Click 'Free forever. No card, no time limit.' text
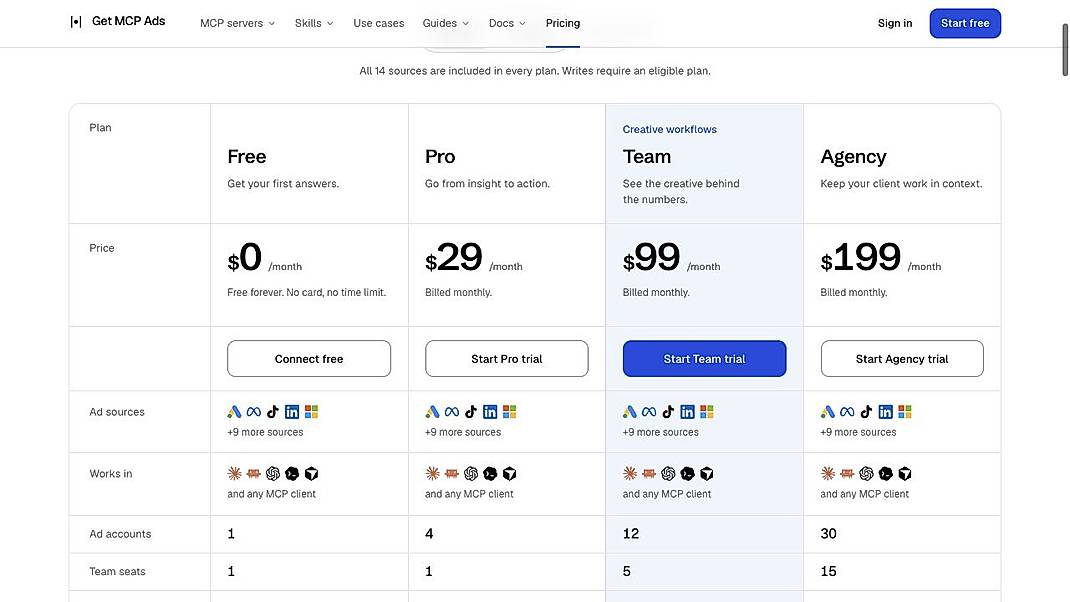Image resolution: width=1070 pixels, height=602 pixels. pos(306,292)
